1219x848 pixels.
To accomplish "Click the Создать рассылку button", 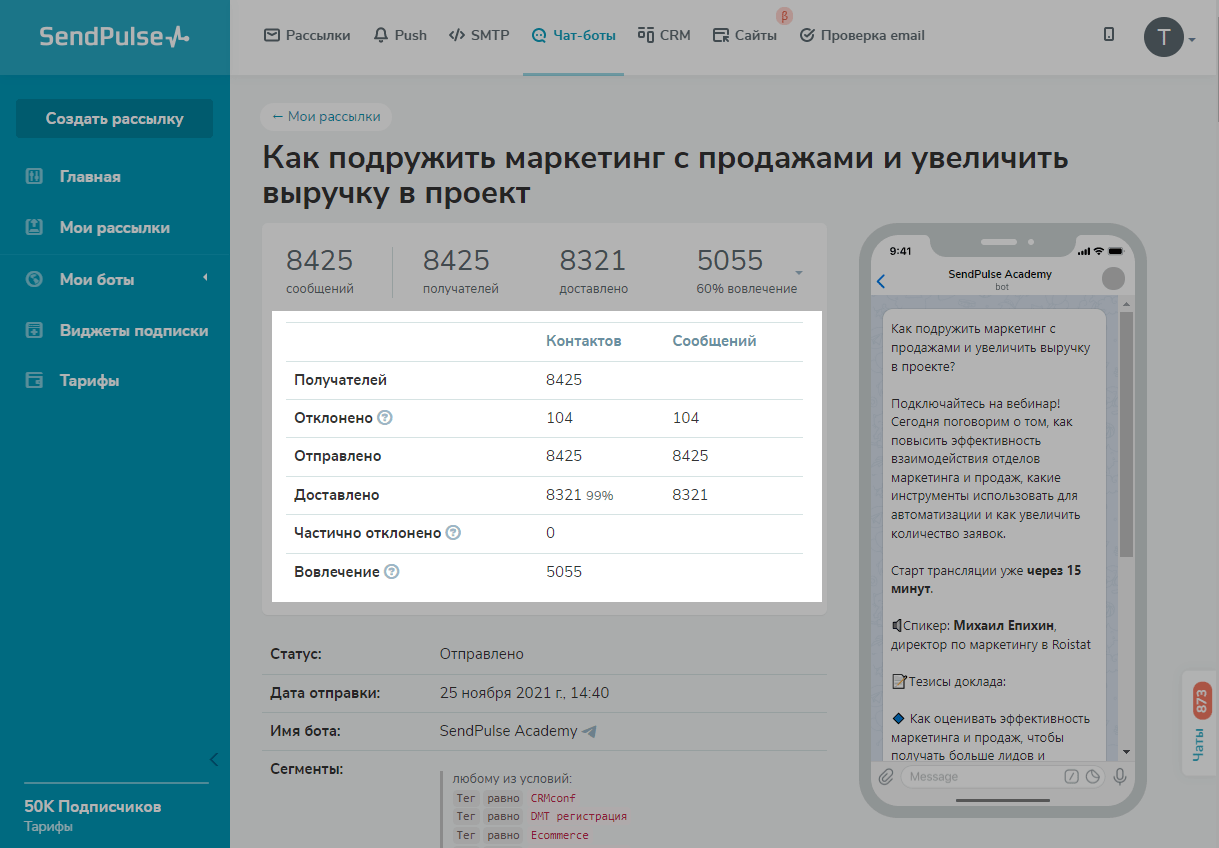I will [x=114, y=118].
